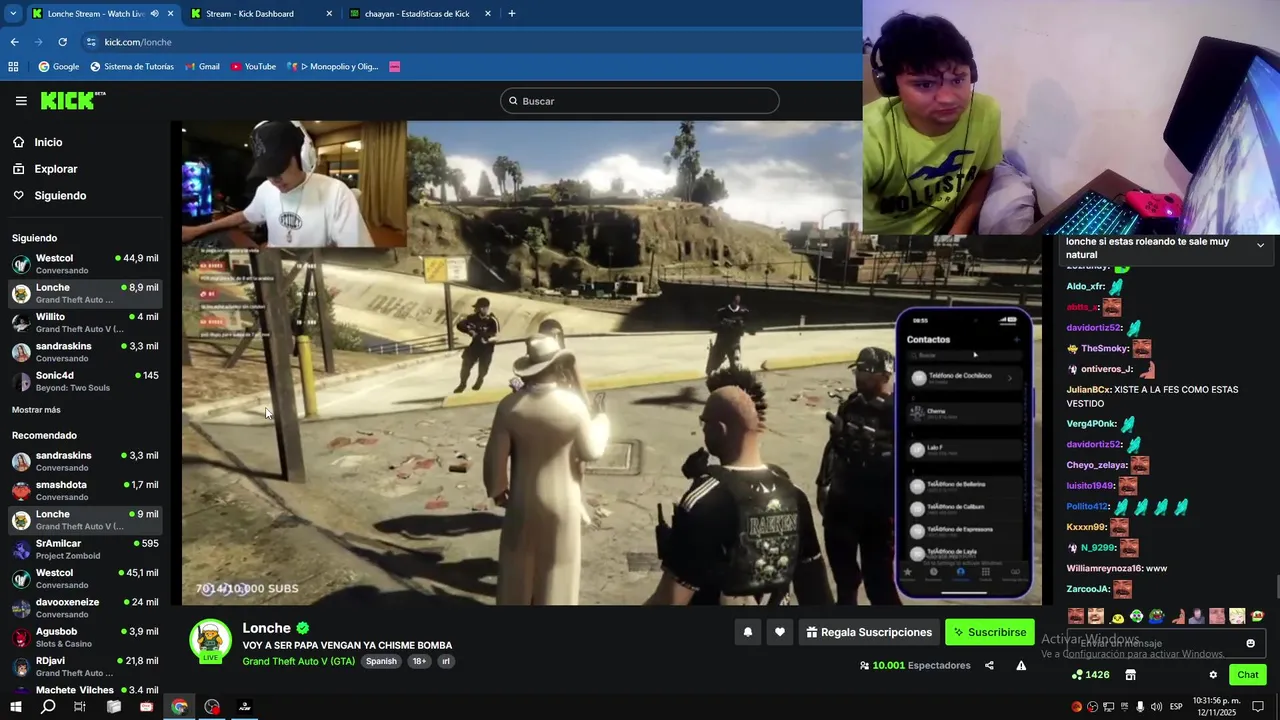Screen dimensions: 1280x720
Task: Open the emoji picker in chat
Action: (x=1250, y=644)
